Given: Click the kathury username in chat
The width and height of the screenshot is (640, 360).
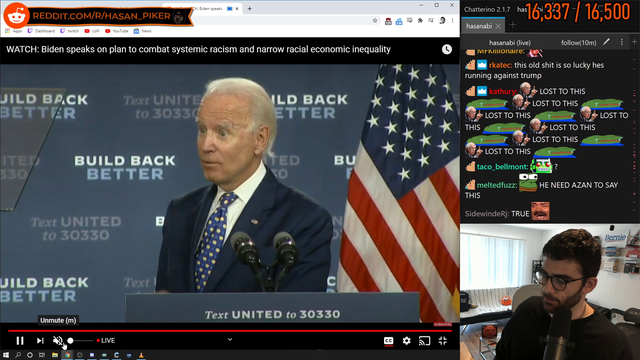Looking at the screenshot, I should point(503,91).
